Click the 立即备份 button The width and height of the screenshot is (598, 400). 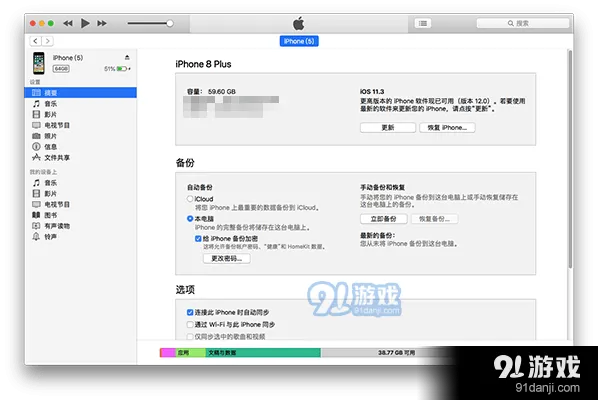[384, 219]
